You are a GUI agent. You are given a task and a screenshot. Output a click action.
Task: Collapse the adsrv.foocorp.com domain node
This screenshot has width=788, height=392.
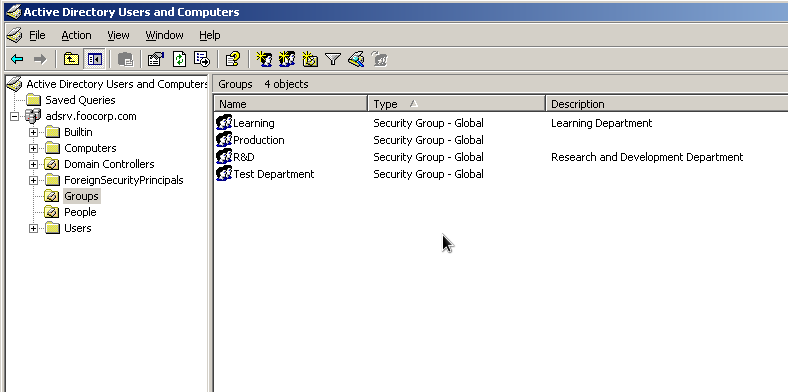point(15,117)
